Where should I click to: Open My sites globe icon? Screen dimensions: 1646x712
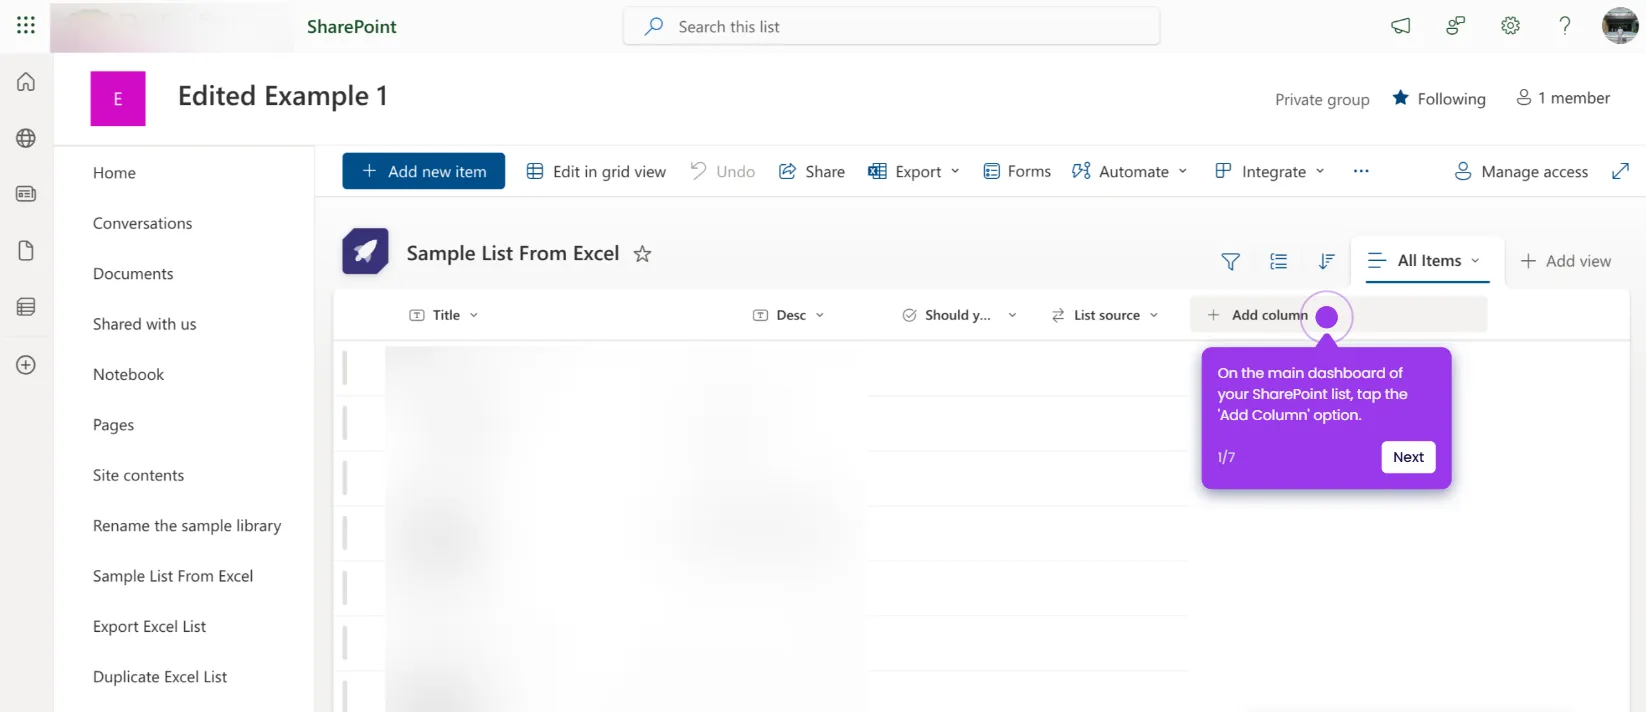(x=26, y=138)
